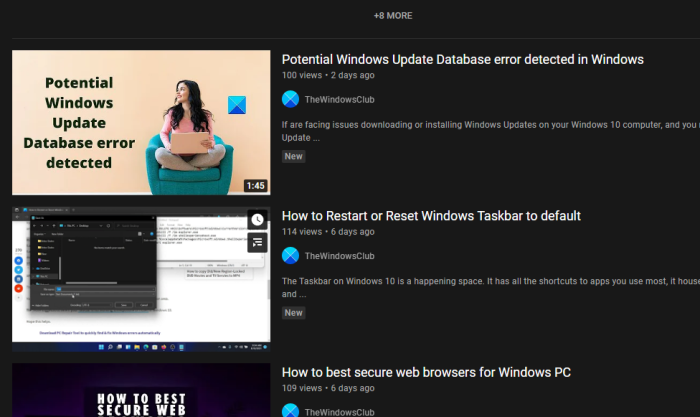The width and height of the screenshot is (700, 417).
Task: Click description 'If are facing issues downloading'
Action: point(489,131)
